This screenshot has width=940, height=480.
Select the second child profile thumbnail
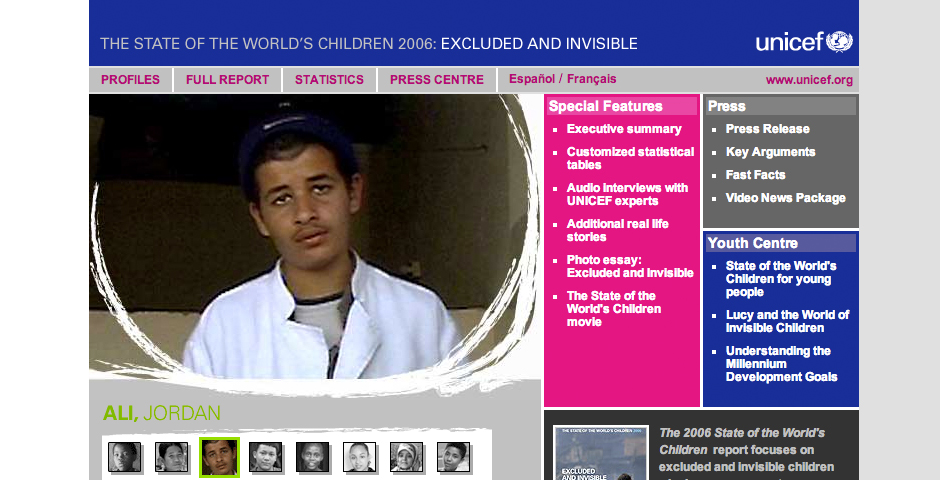pyautogui.click(x=171, y=457)
